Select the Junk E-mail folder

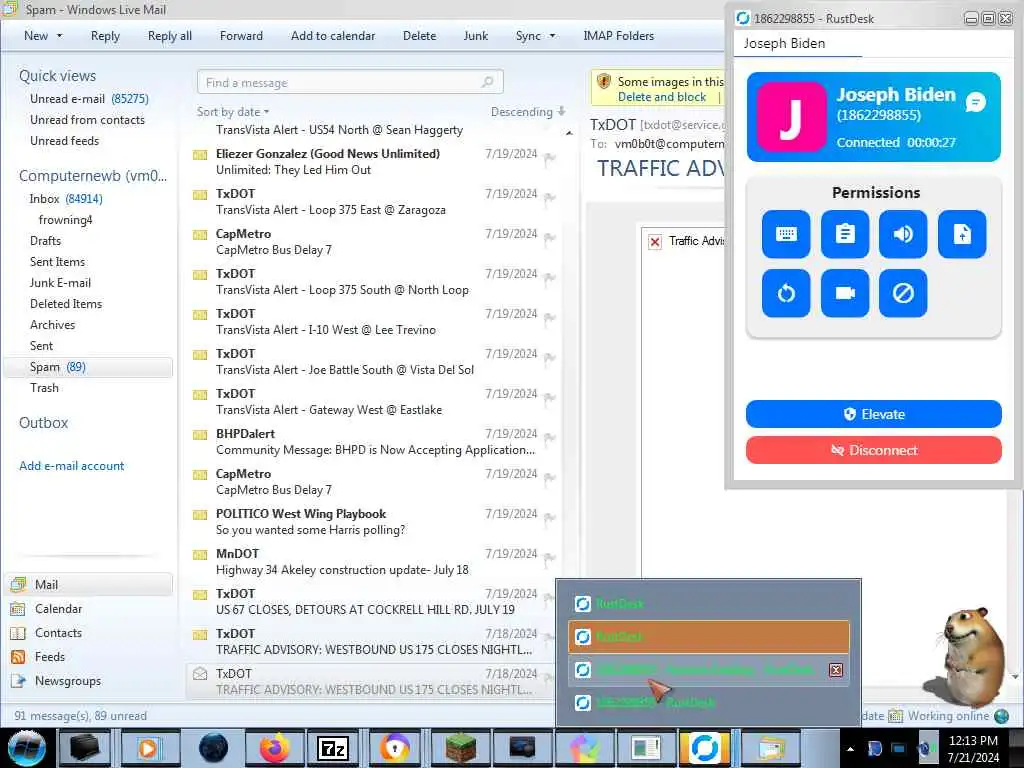60,283
